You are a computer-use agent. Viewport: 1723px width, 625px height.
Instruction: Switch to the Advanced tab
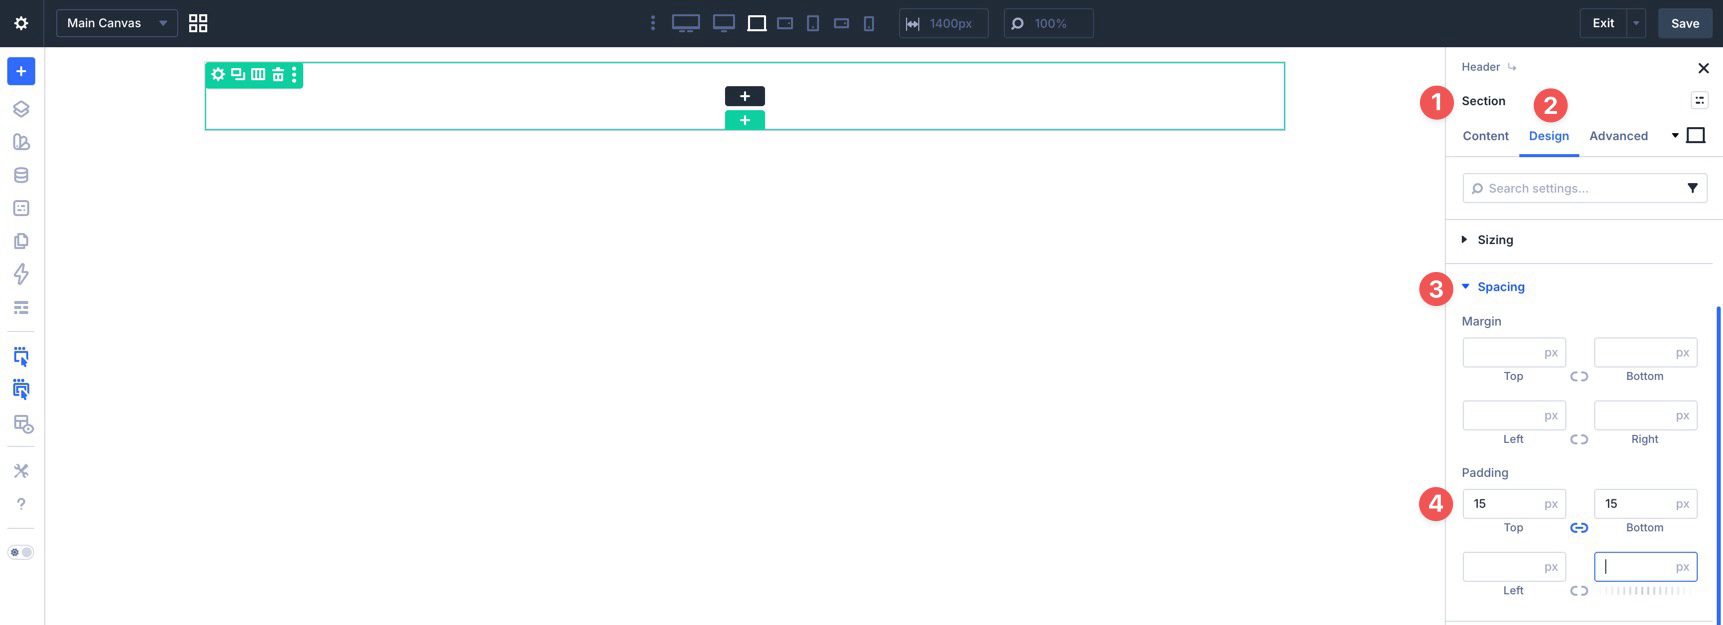point(1618,136)
